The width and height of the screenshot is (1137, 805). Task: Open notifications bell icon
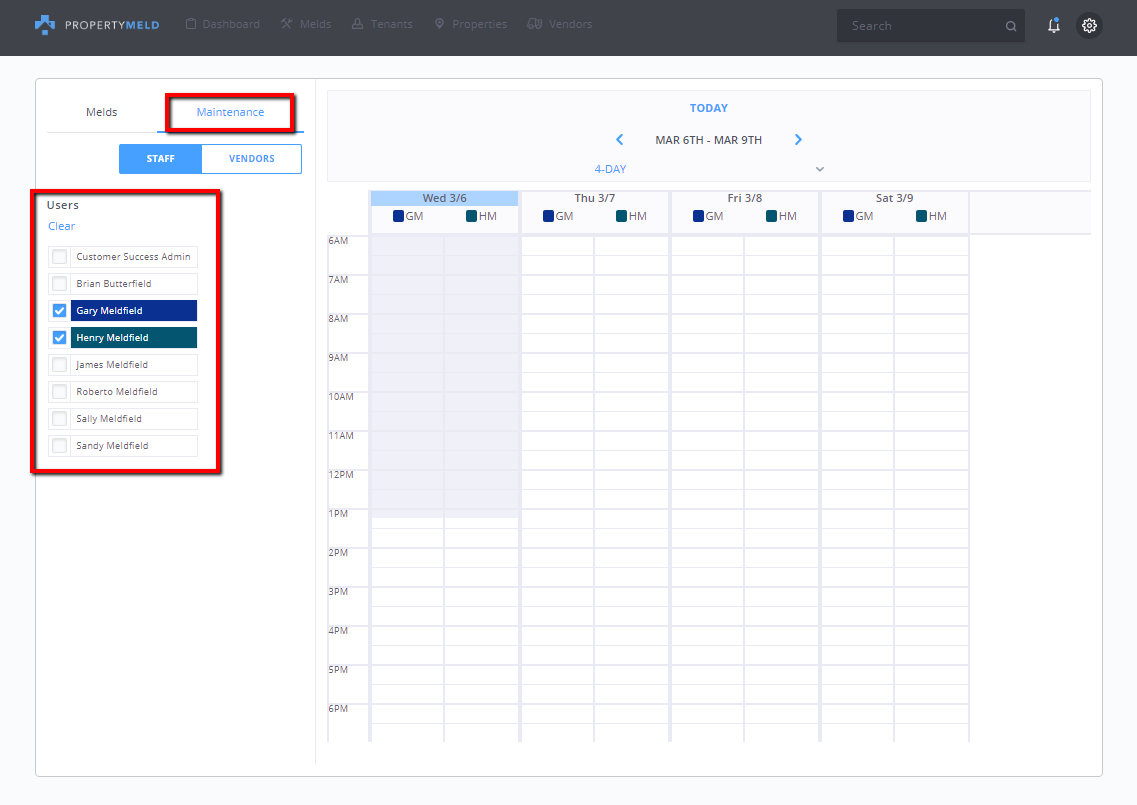[1053, 26]
